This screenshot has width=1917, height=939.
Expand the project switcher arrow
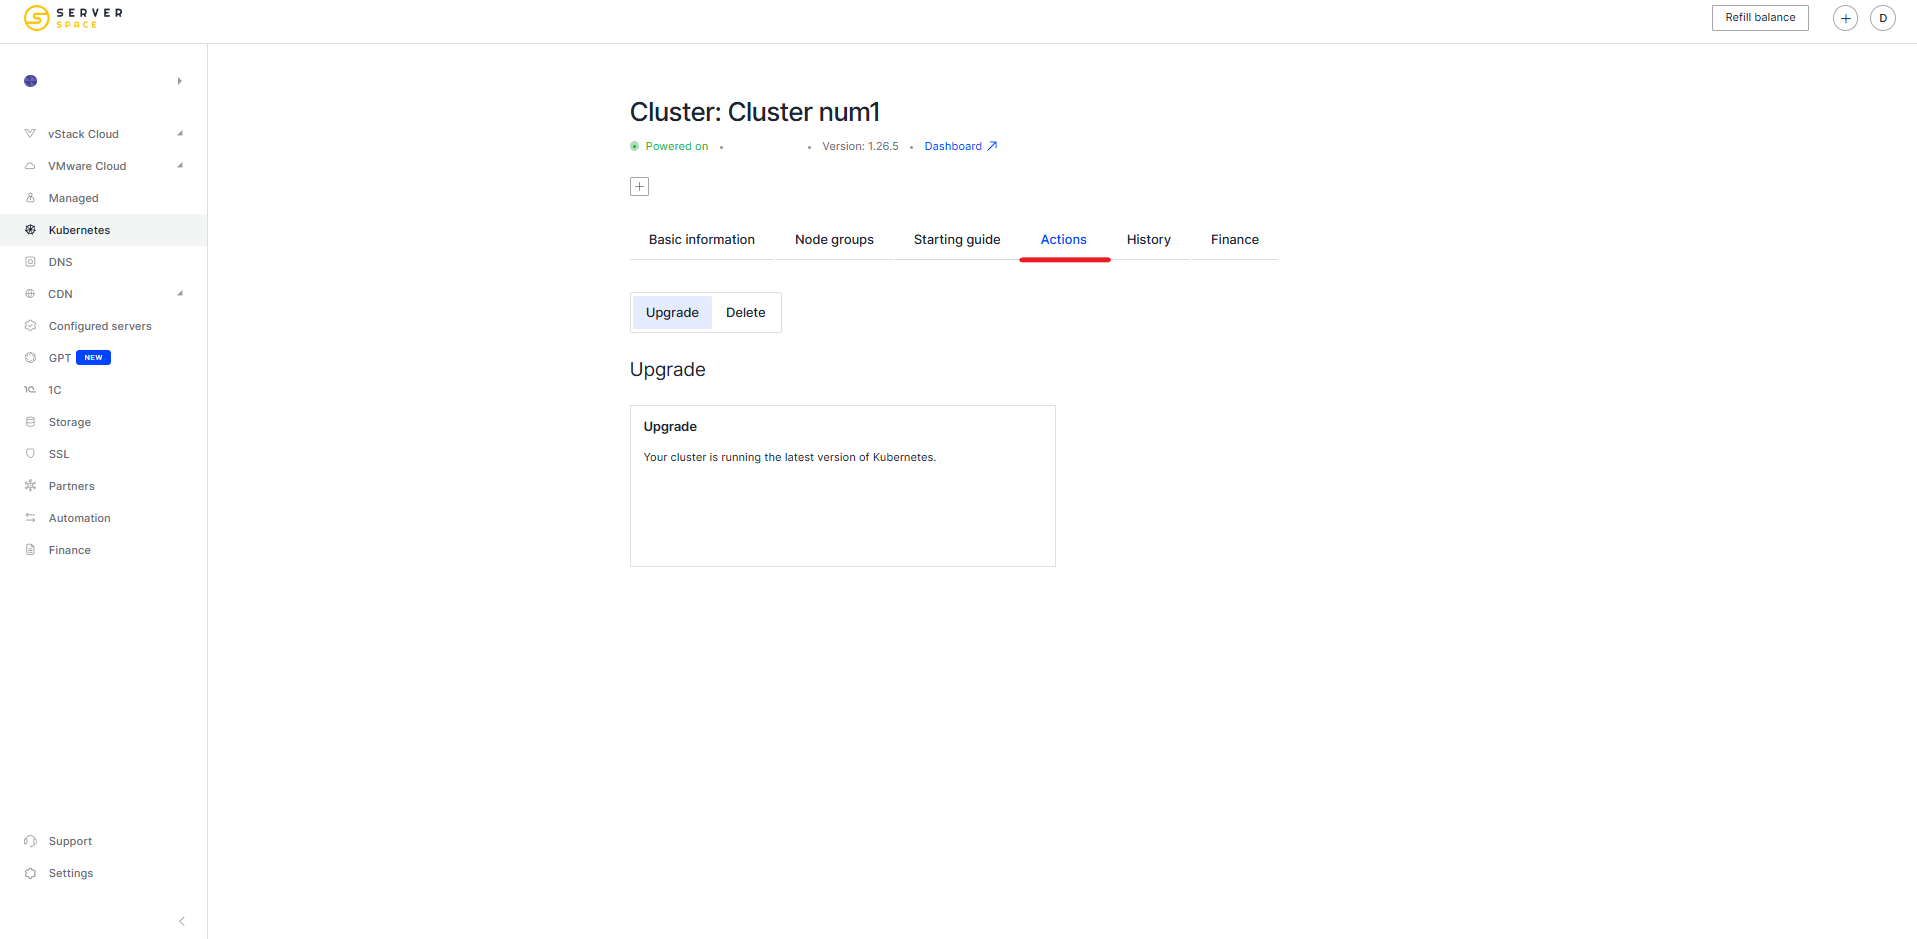(180, 81)
